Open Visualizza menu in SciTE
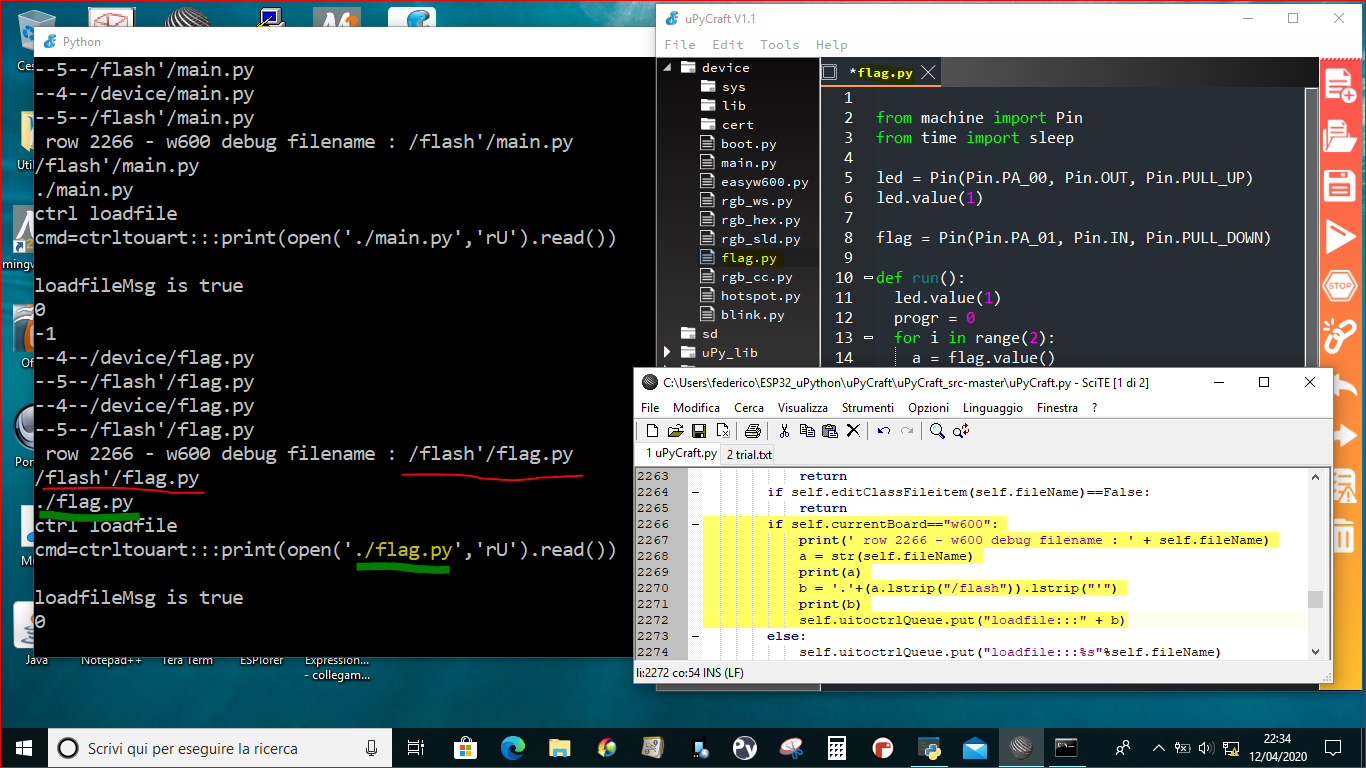This screenshot has width=1366, height=768. coord(803,408)
